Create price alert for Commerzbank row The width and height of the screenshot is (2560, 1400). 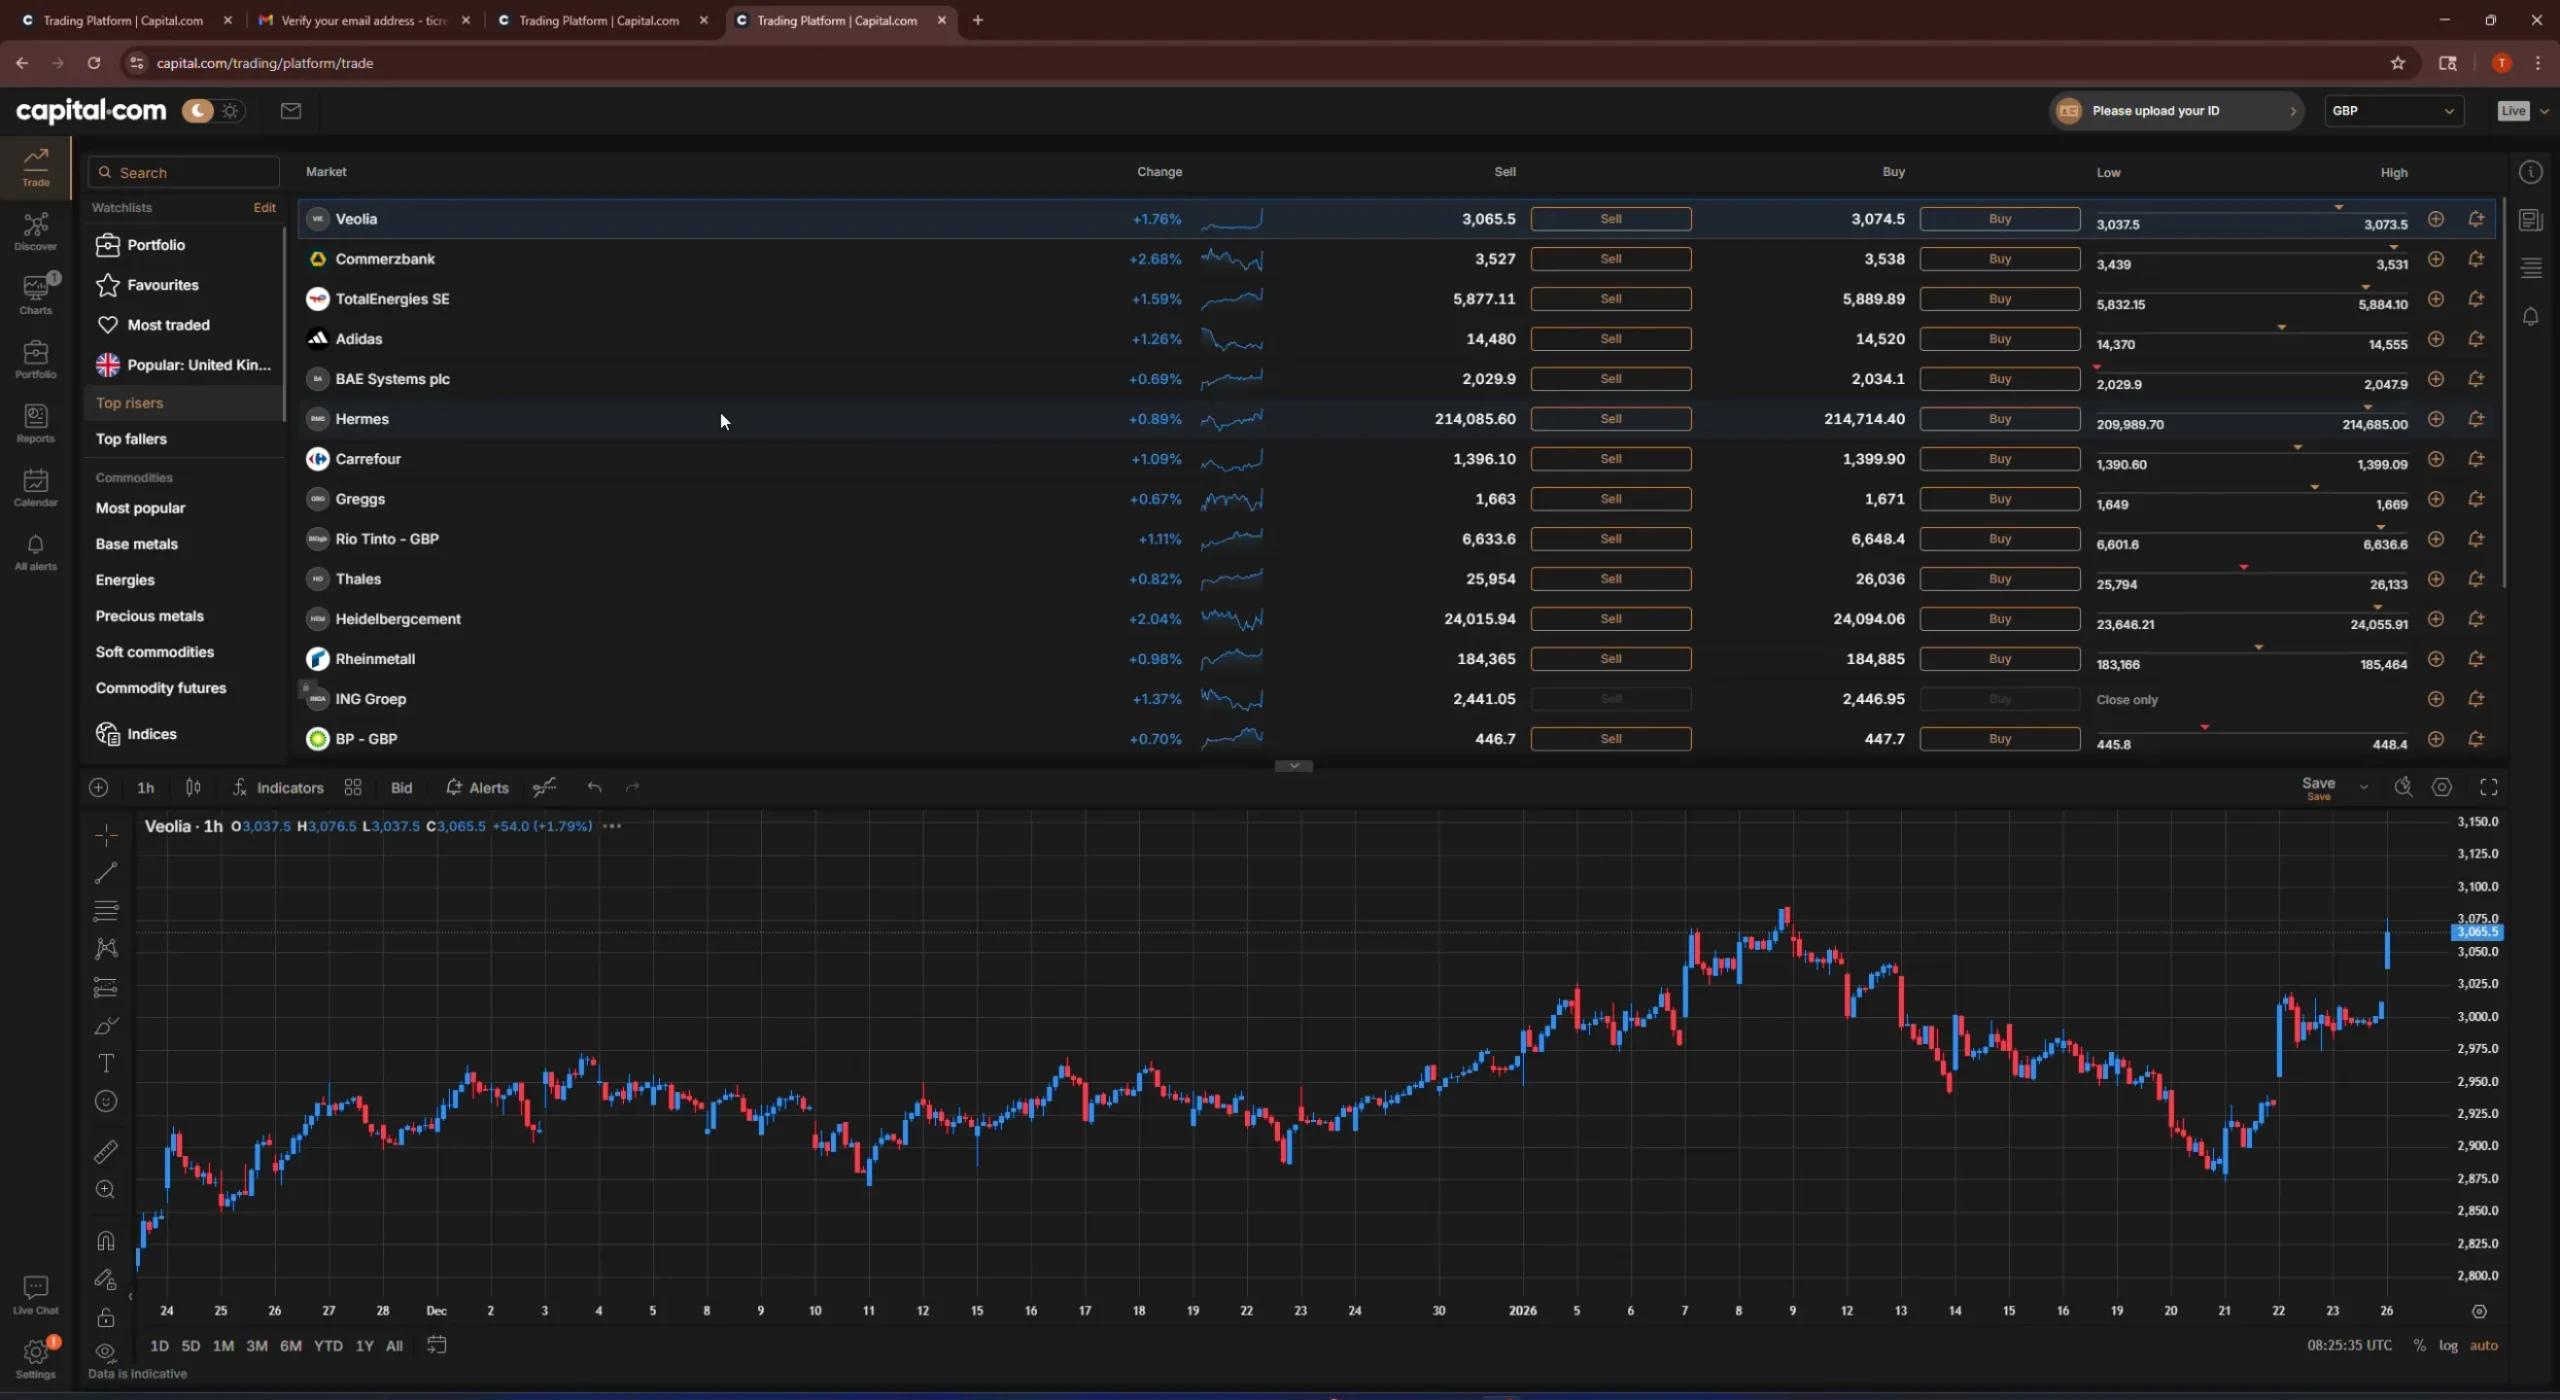click(x=2476, y=259)
